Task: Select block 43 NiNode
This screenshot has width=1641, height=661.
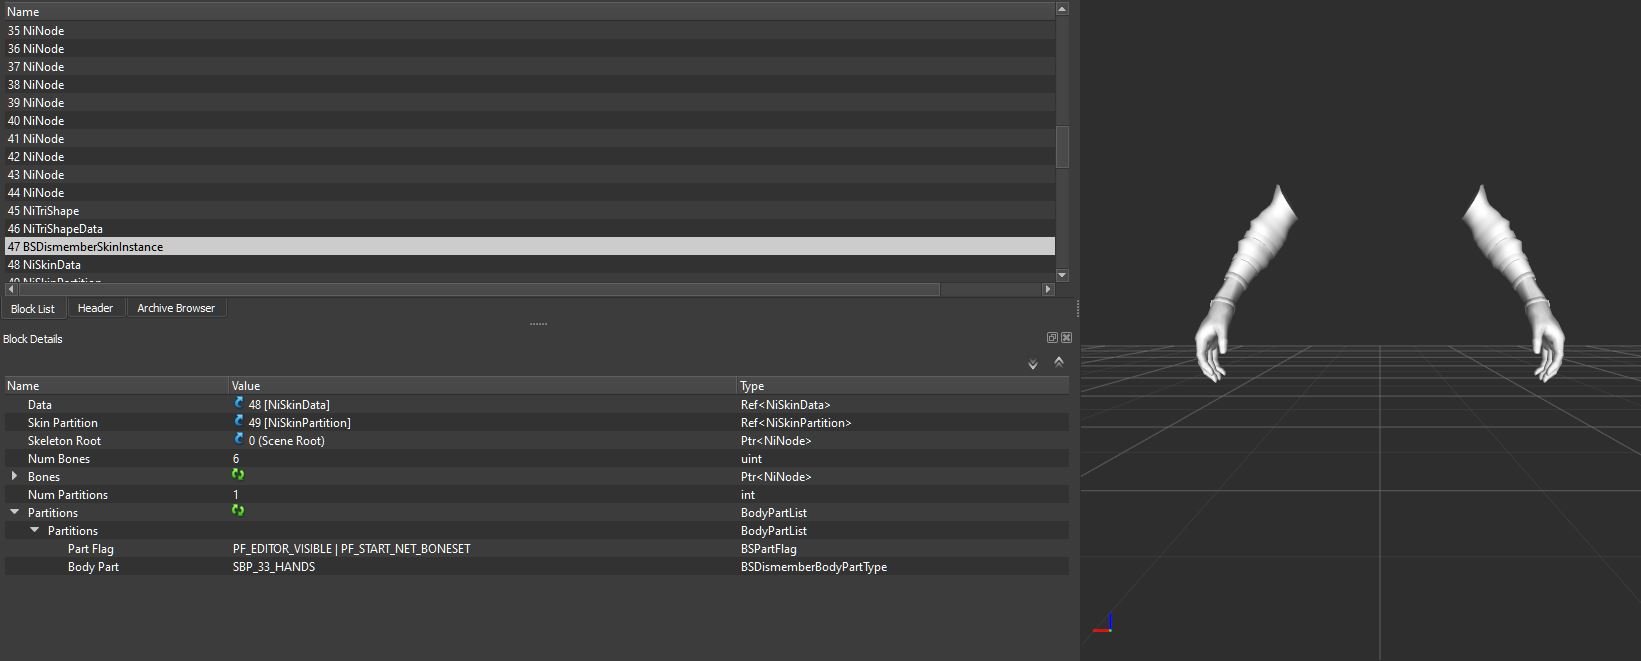Action: point(529,174)
